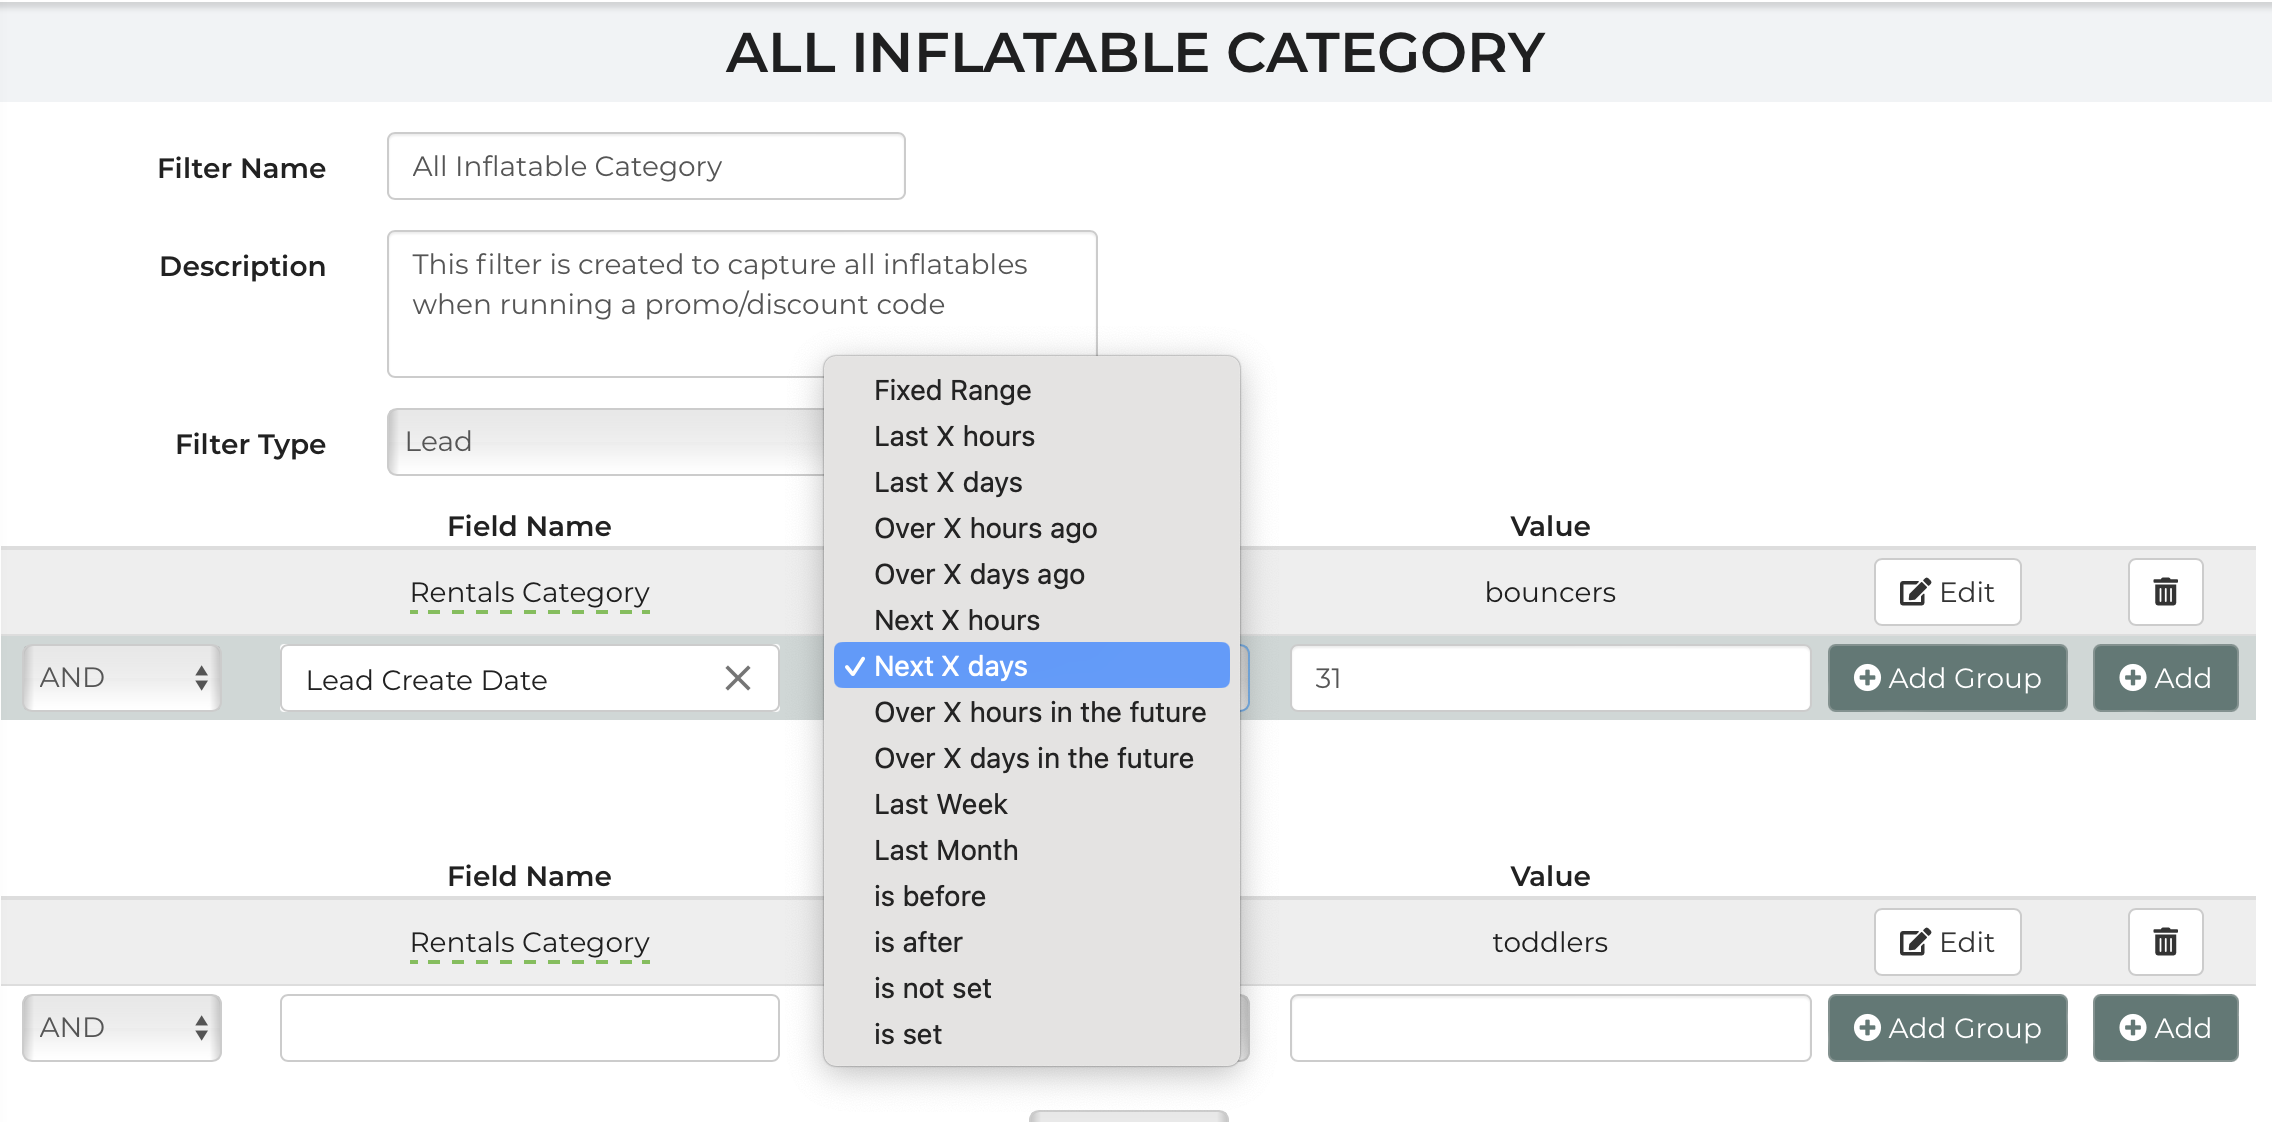
Task: Click Edit button in toddlers row
Action: coord(1947,942)
